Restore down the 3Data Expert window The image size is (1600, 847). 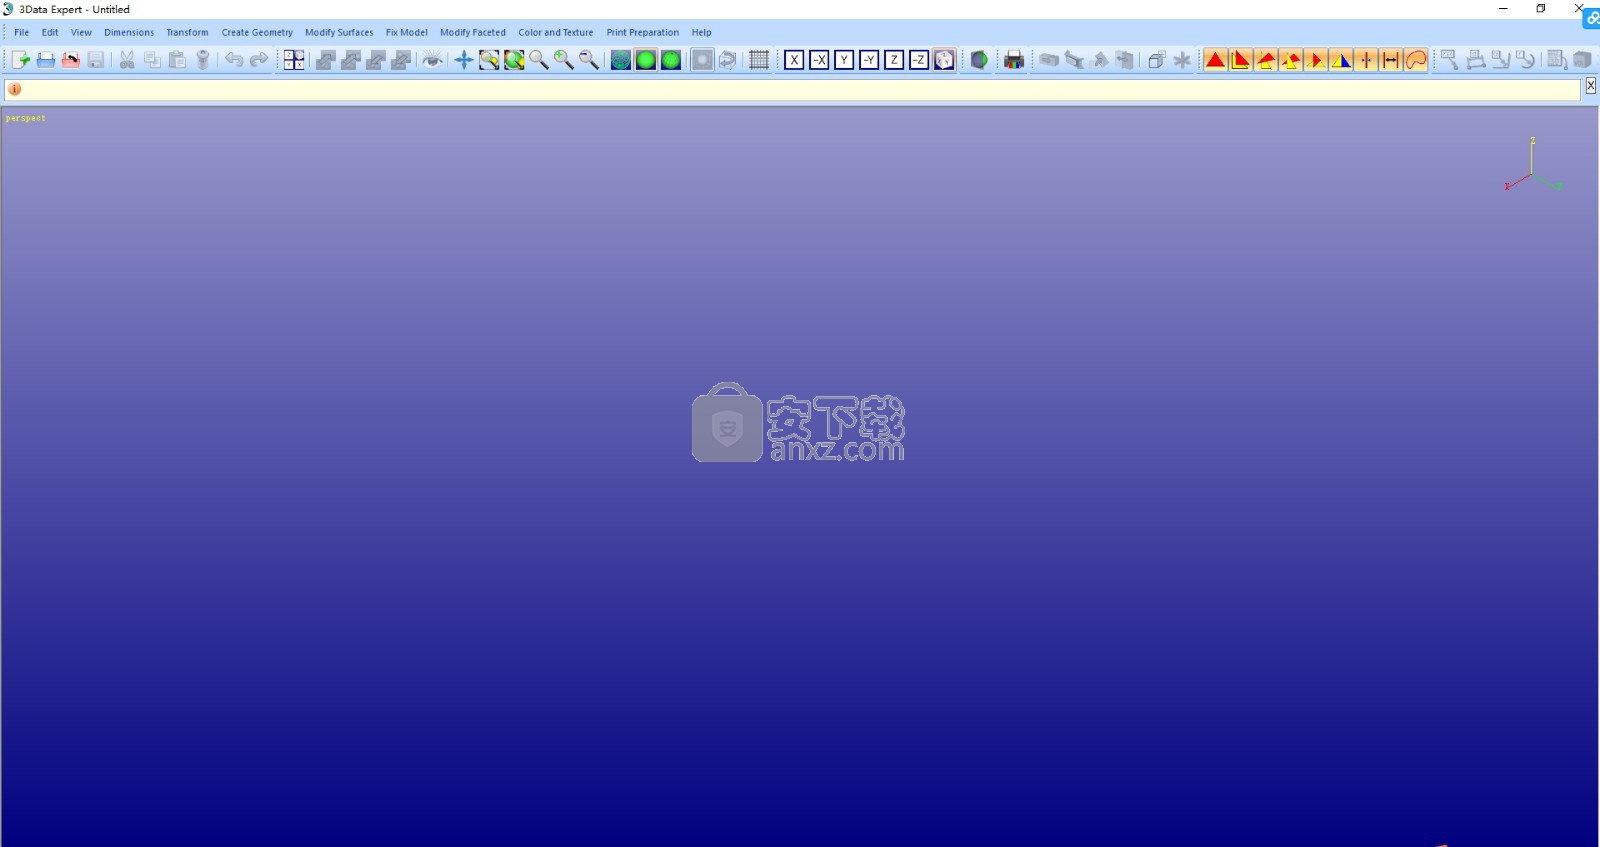pyautogui.click(x=1541, y=9)
